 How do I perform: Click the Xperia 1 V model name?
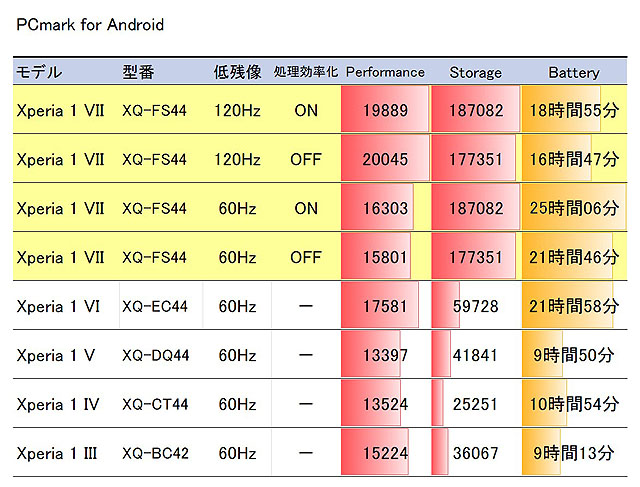[56, 355]
